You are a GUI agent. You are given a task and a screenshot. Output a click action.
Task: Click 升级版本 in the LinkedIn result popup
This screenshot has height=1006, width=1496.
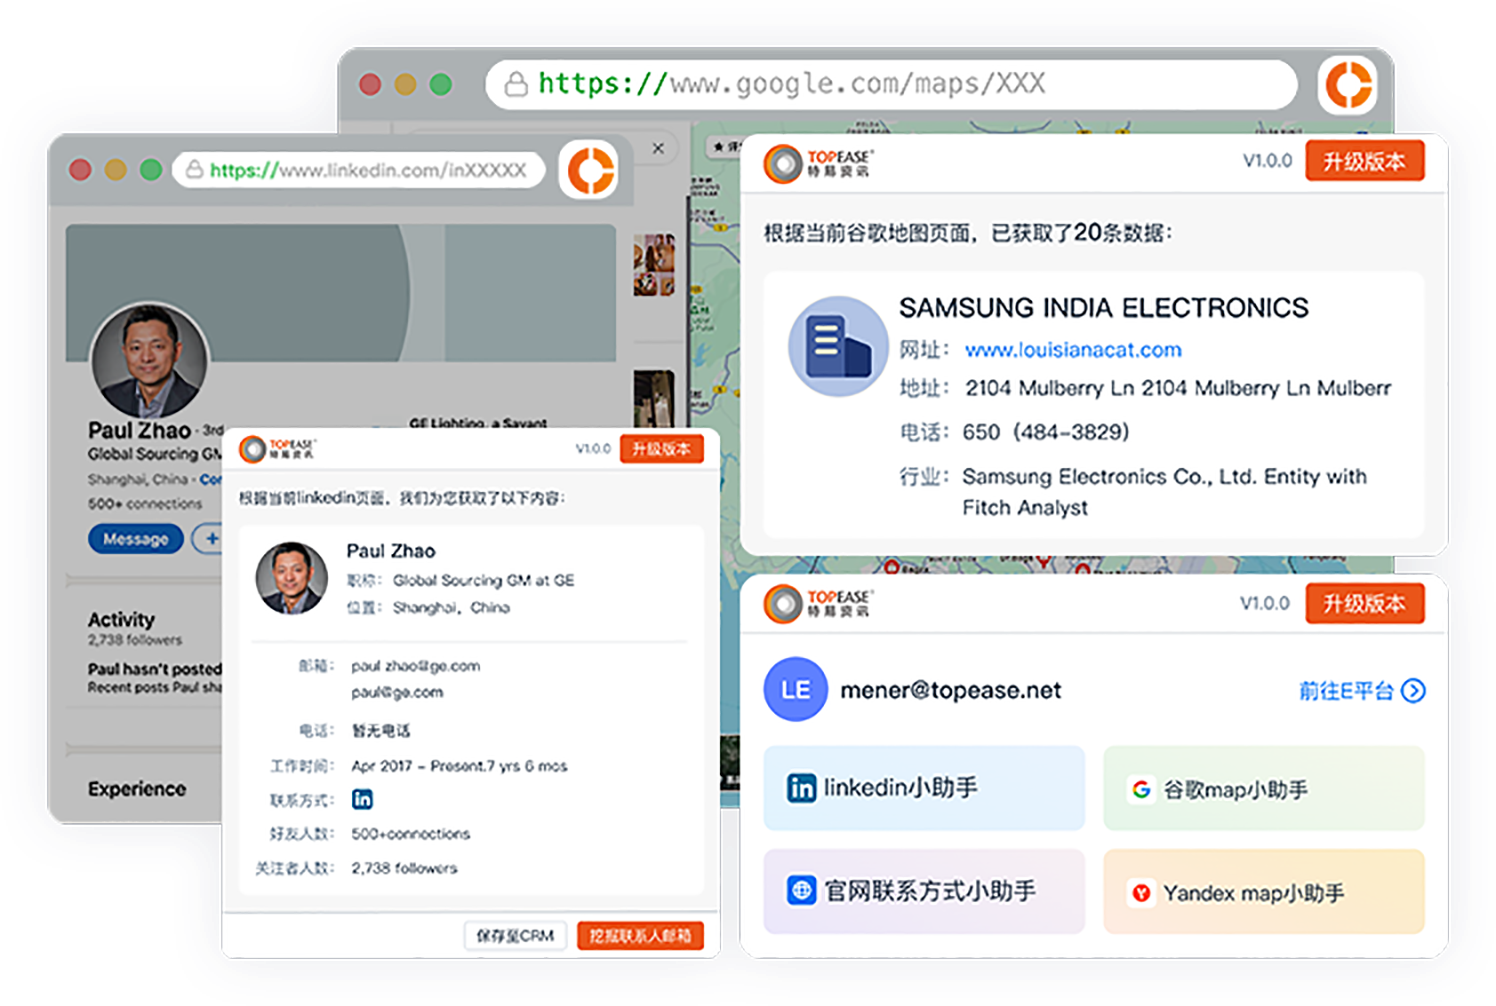pos(661,449)
